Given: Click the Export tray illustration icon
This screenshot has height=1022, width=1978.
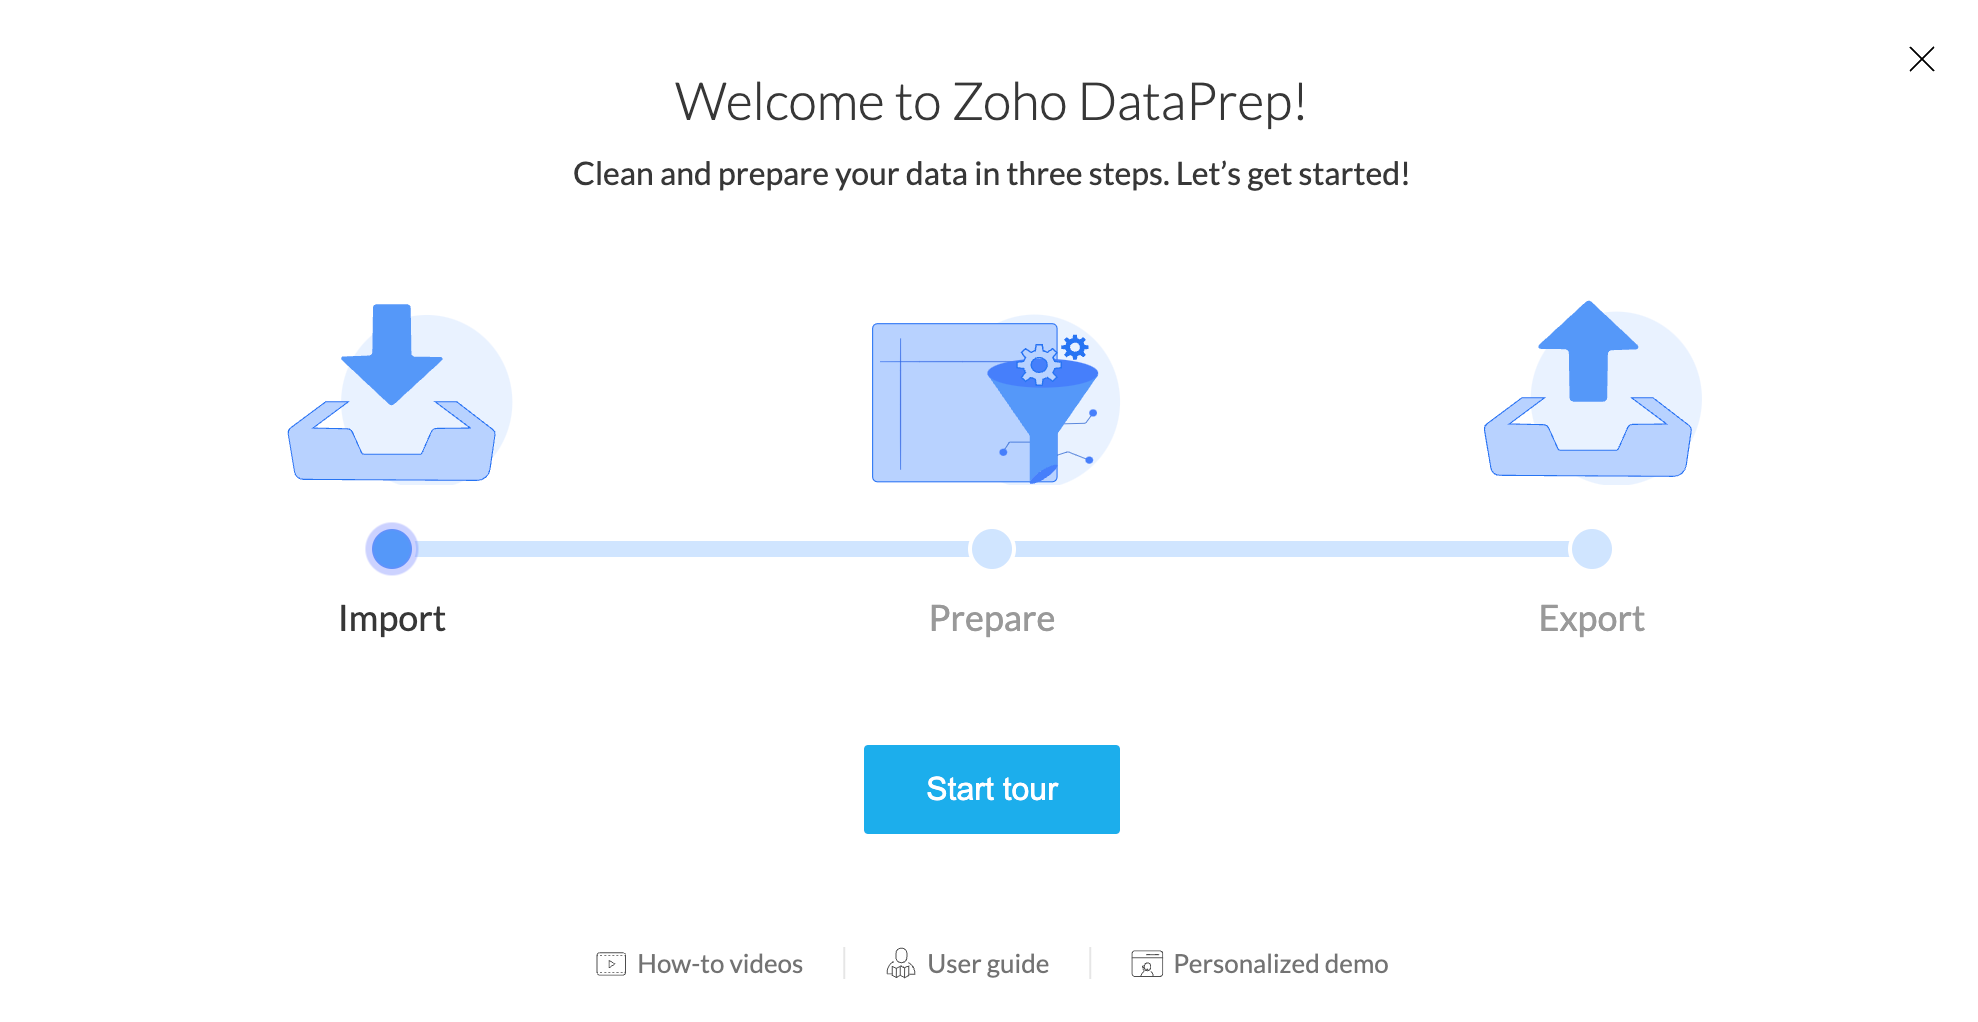Looking at the screenshot, I should coord(1590,395).
